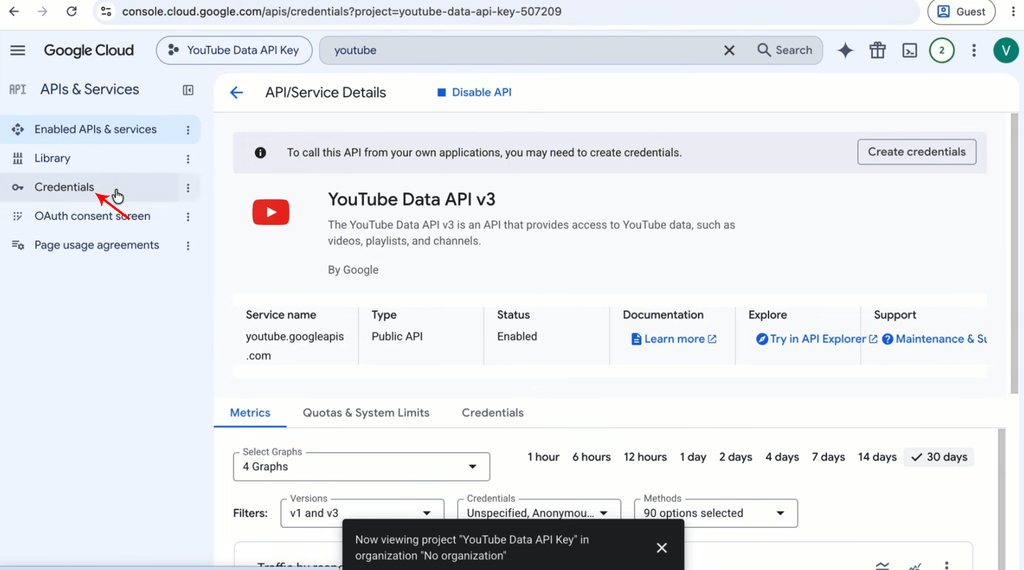Viewport: 1024px width, 570px height.
Task: Reload the page with browser refresh
Action: [71, 12]
